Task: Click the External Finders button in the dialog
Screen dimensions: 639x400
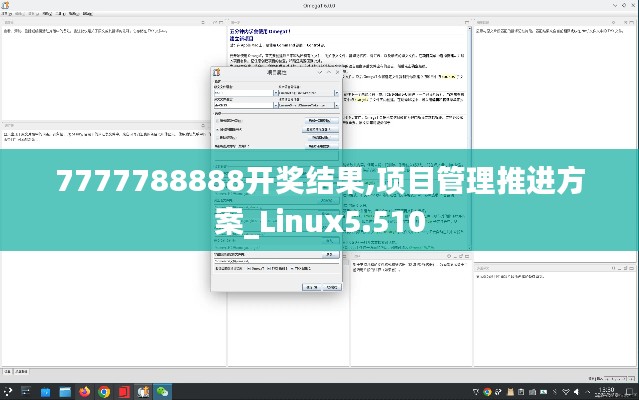Action: click(321, 146)
